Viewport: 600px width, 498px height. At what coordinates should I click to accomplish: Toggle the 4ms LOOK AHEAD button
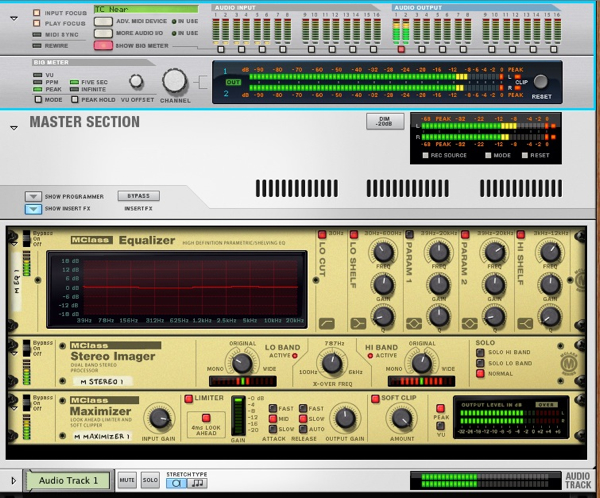click(x=206, y=418)
